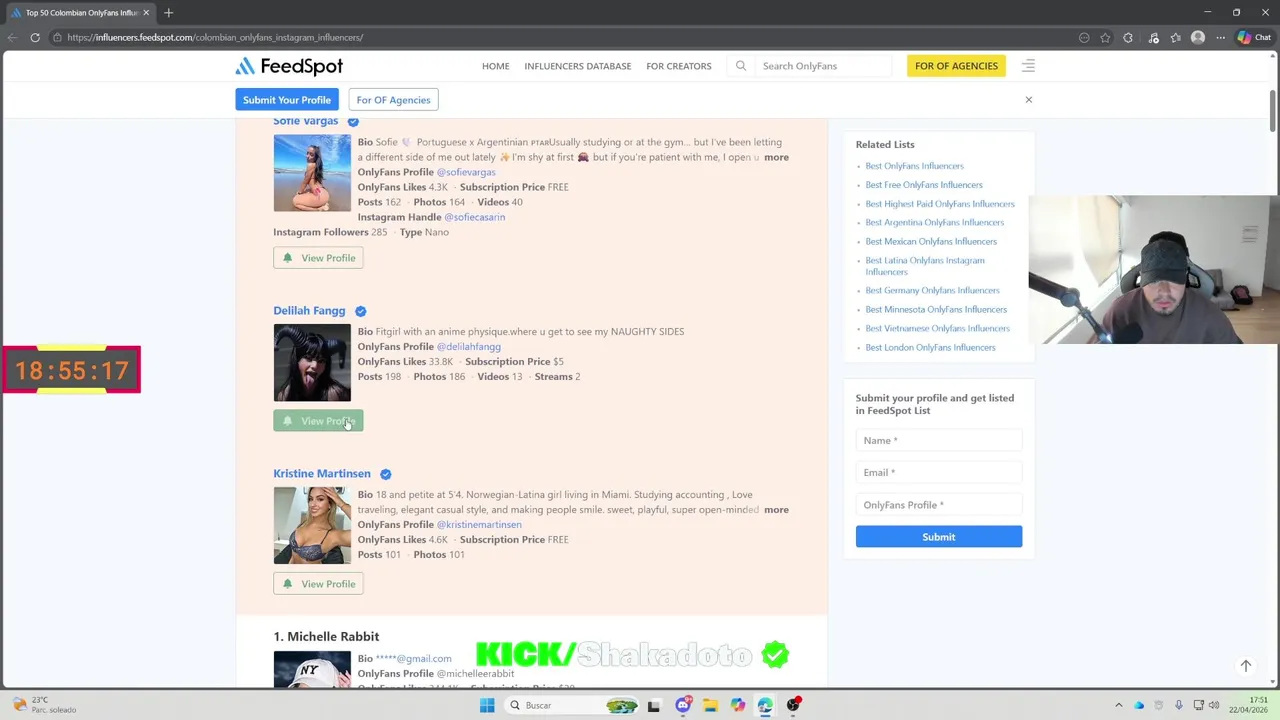Viewport: 1280px width, 720px height.
Task: Go back with the browser back arrow
Action: [12, 38]
